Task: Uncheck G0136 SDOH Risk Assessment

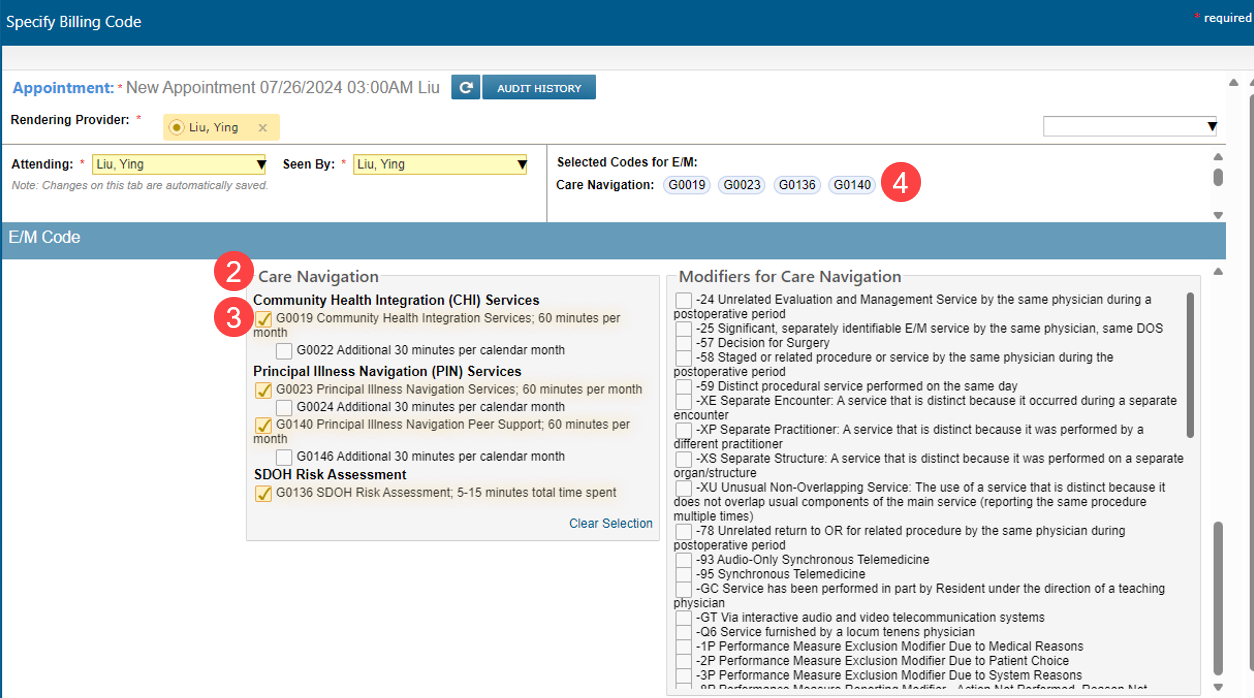Action: (264, 493)
